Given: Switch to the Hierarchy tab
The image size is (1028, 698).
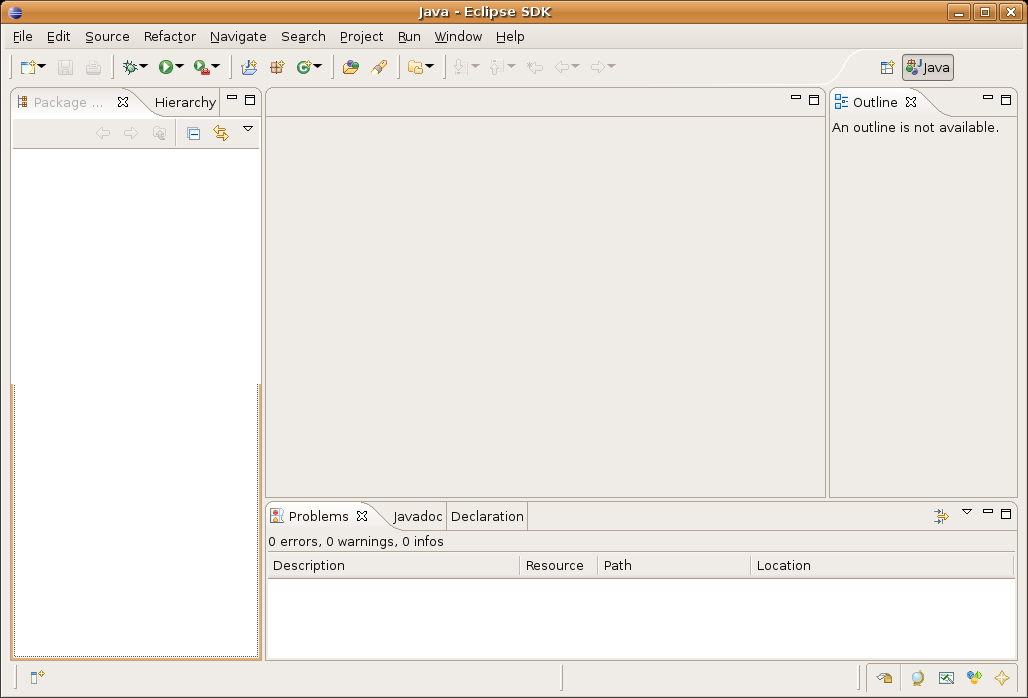Looking at the screenshot, I should (x=185, y=103).
